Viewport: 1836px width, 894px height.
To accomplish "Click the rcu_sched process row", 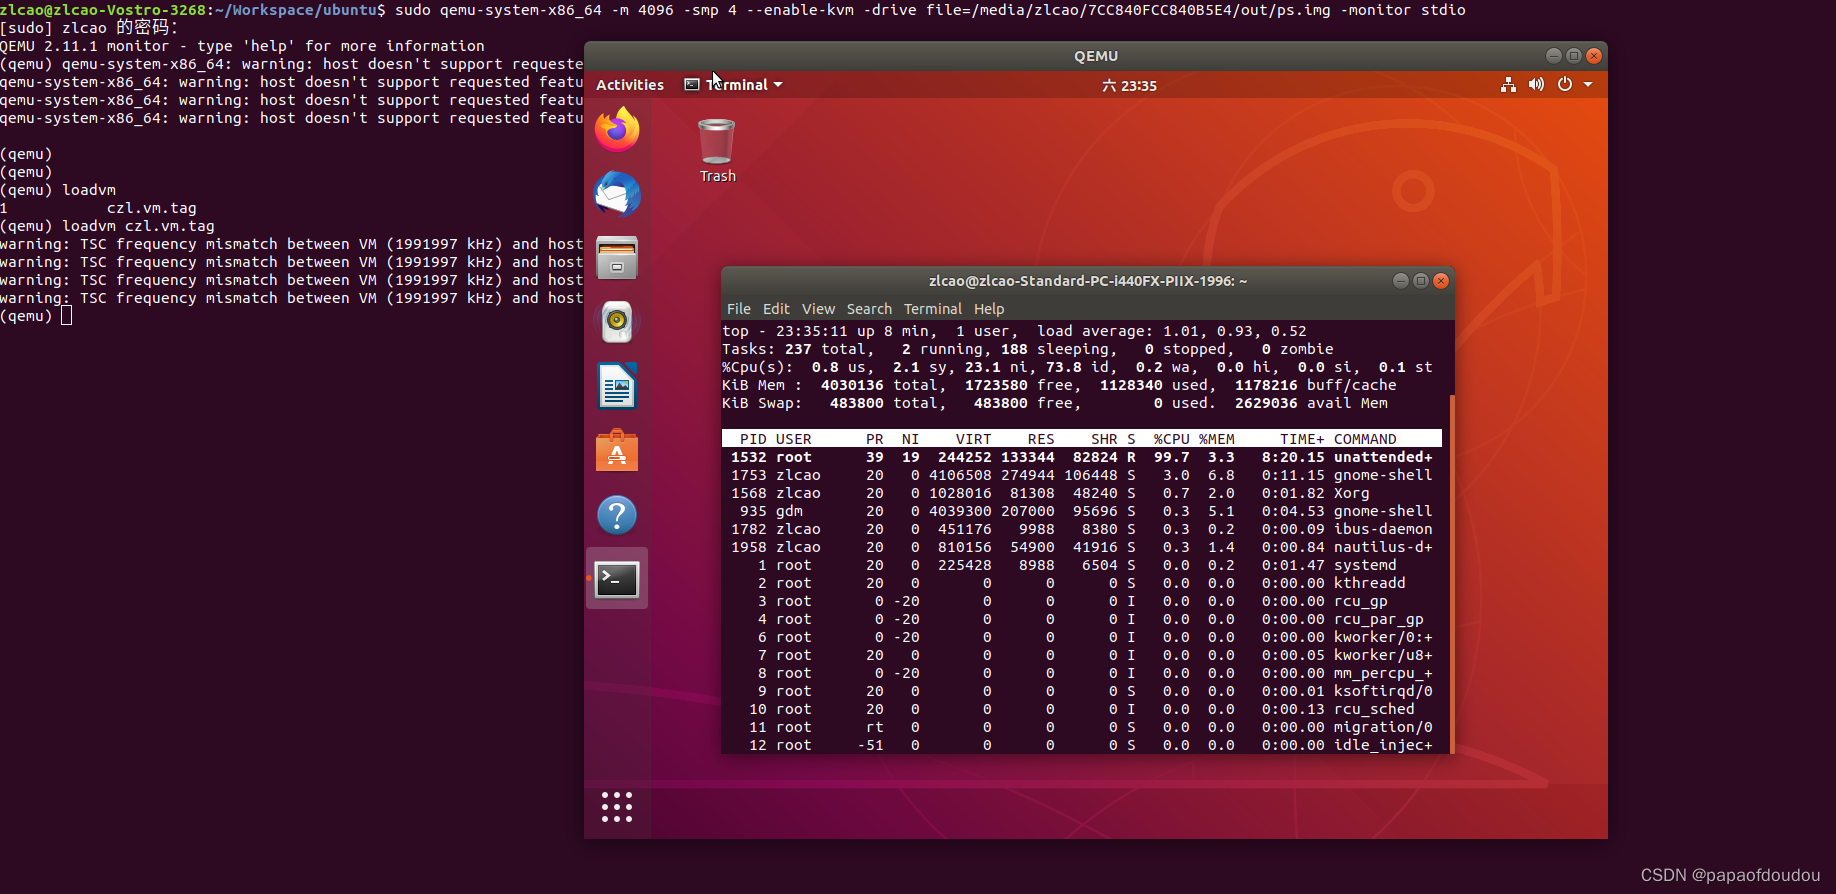I will (1082, 709).
